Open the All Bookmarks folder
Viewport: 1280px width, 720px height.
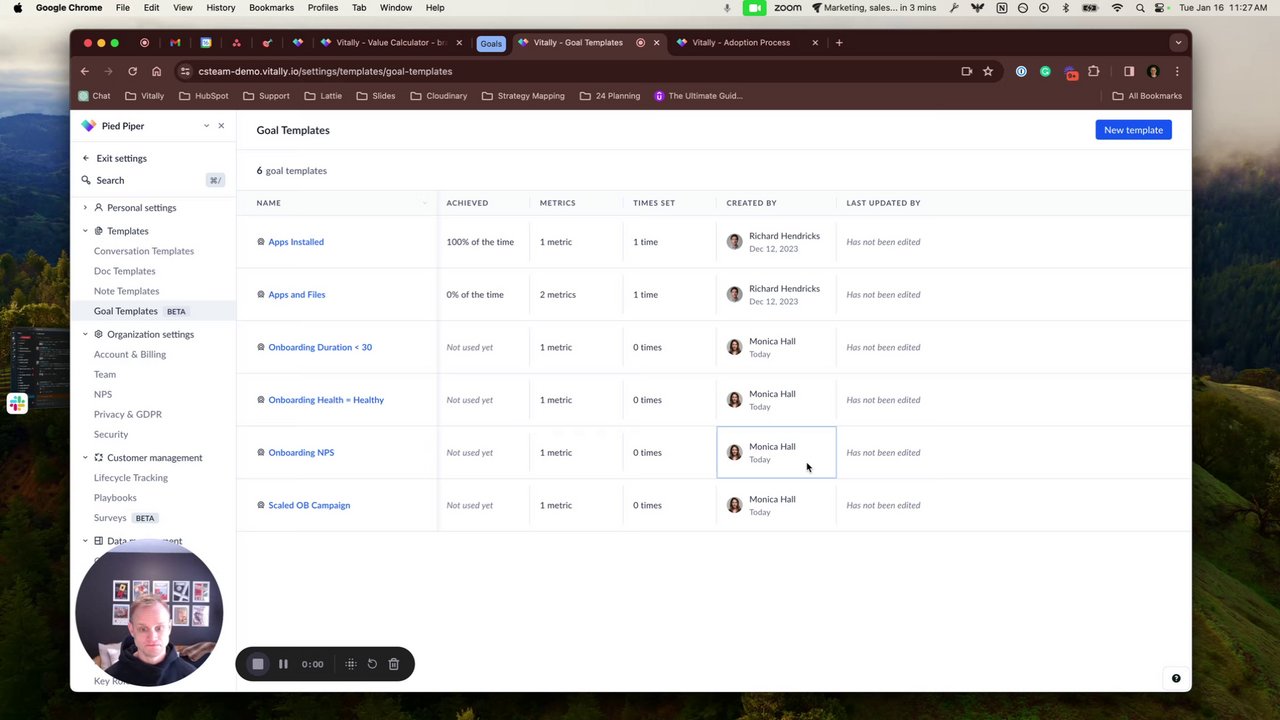pos(1147,96)
